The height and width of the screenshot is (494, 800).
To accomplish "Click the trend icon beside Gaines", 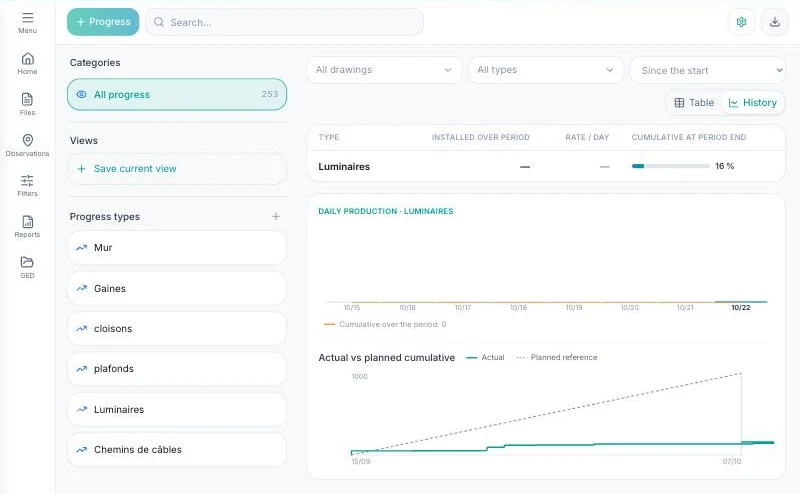I will point(82,288).
